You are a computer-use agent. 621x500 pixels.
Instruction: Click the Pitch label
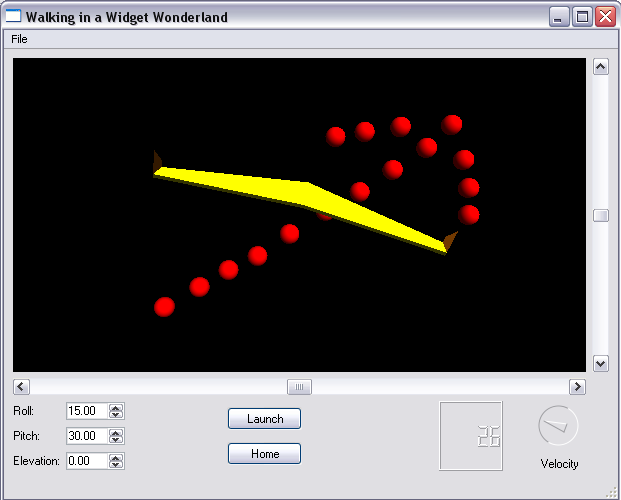pyautogui.click(x=26, y=436)
